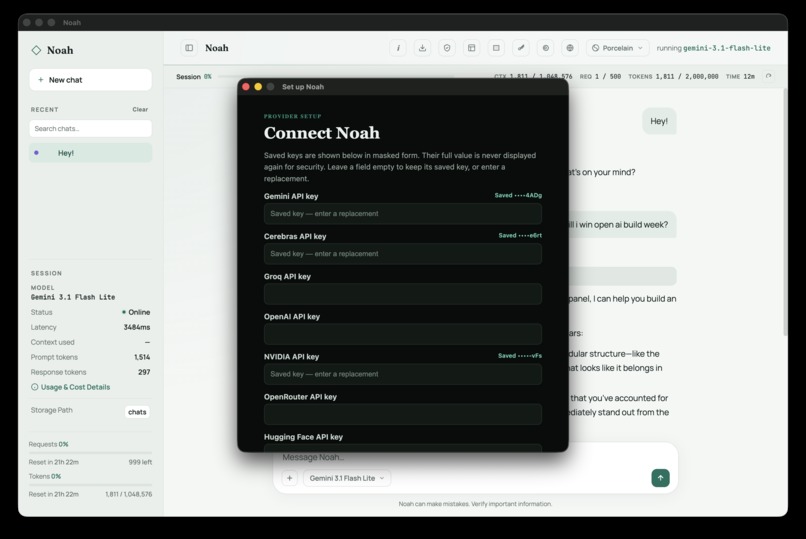
Task: Toggle the sidebar panel icon beside Noah title
Action: (x=189, y=48)
